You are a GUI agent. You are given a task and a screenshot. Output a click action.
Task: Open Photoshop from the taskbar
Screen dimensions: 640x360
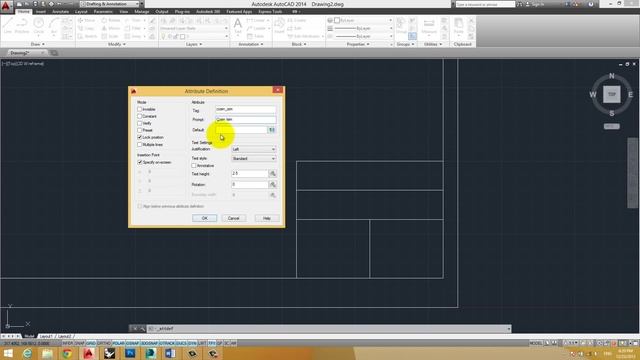[x=130, y=353]
